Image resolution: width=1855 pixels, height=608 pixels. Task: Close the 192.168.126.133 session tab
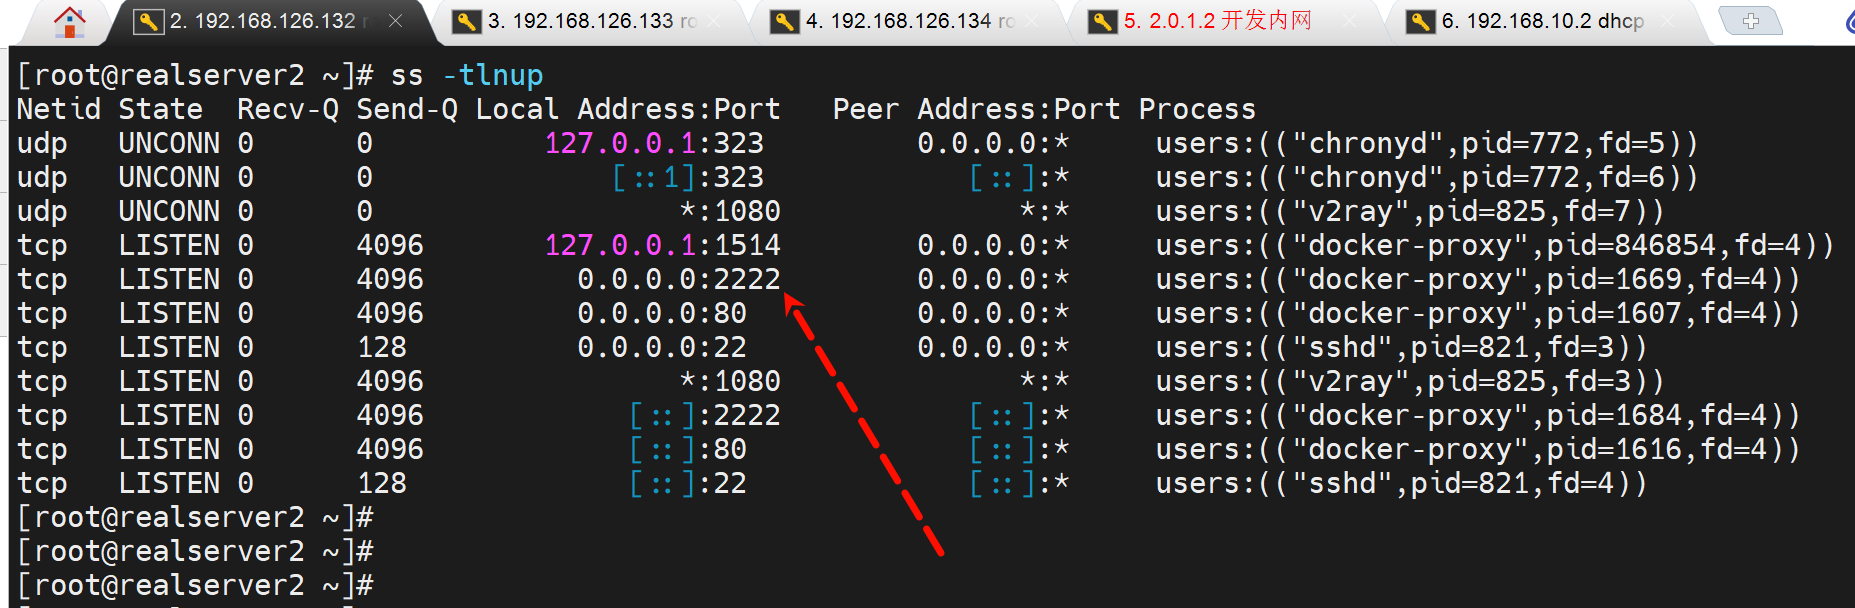click(714, 21)
